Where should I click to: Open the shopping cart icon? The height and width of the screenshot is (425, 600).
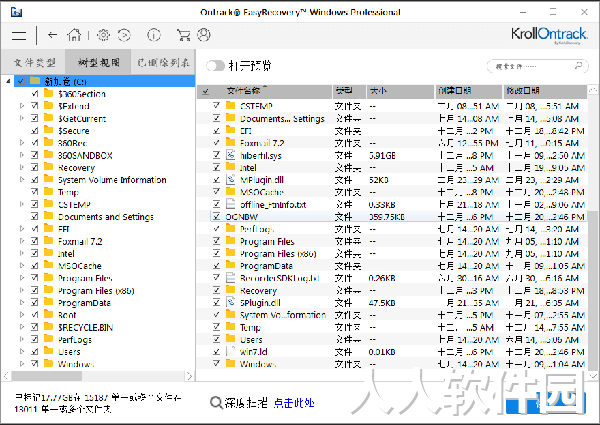183,35
